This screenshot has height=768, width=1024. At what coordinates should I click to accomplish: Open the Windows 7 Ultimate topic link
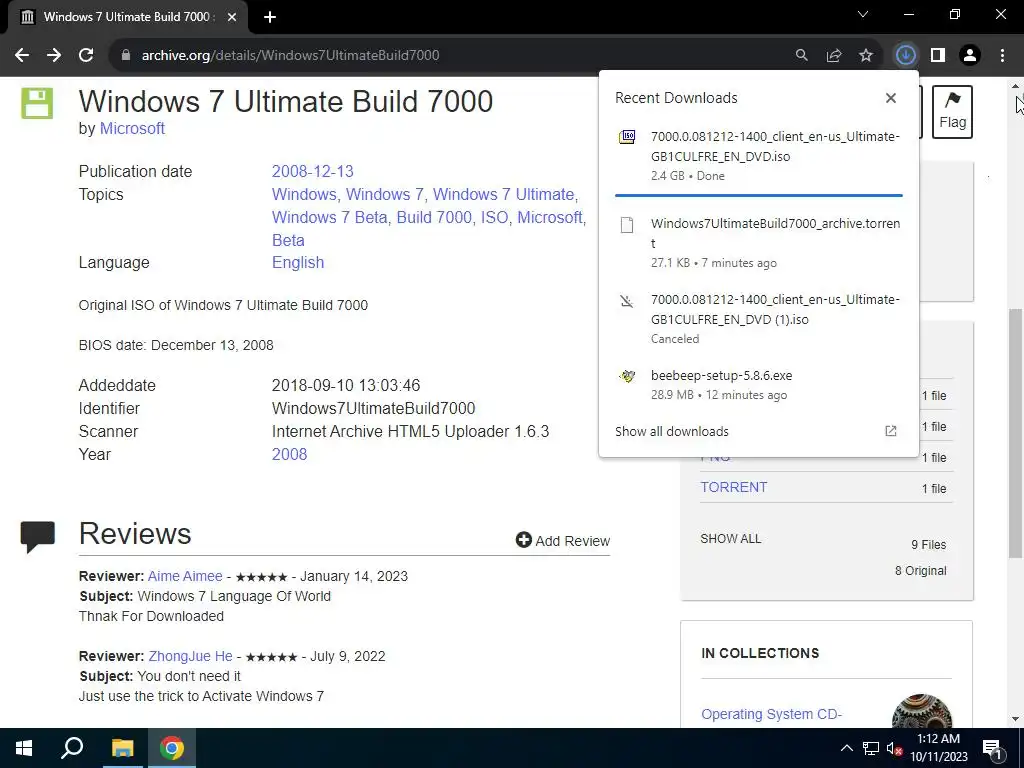point(505,195)
